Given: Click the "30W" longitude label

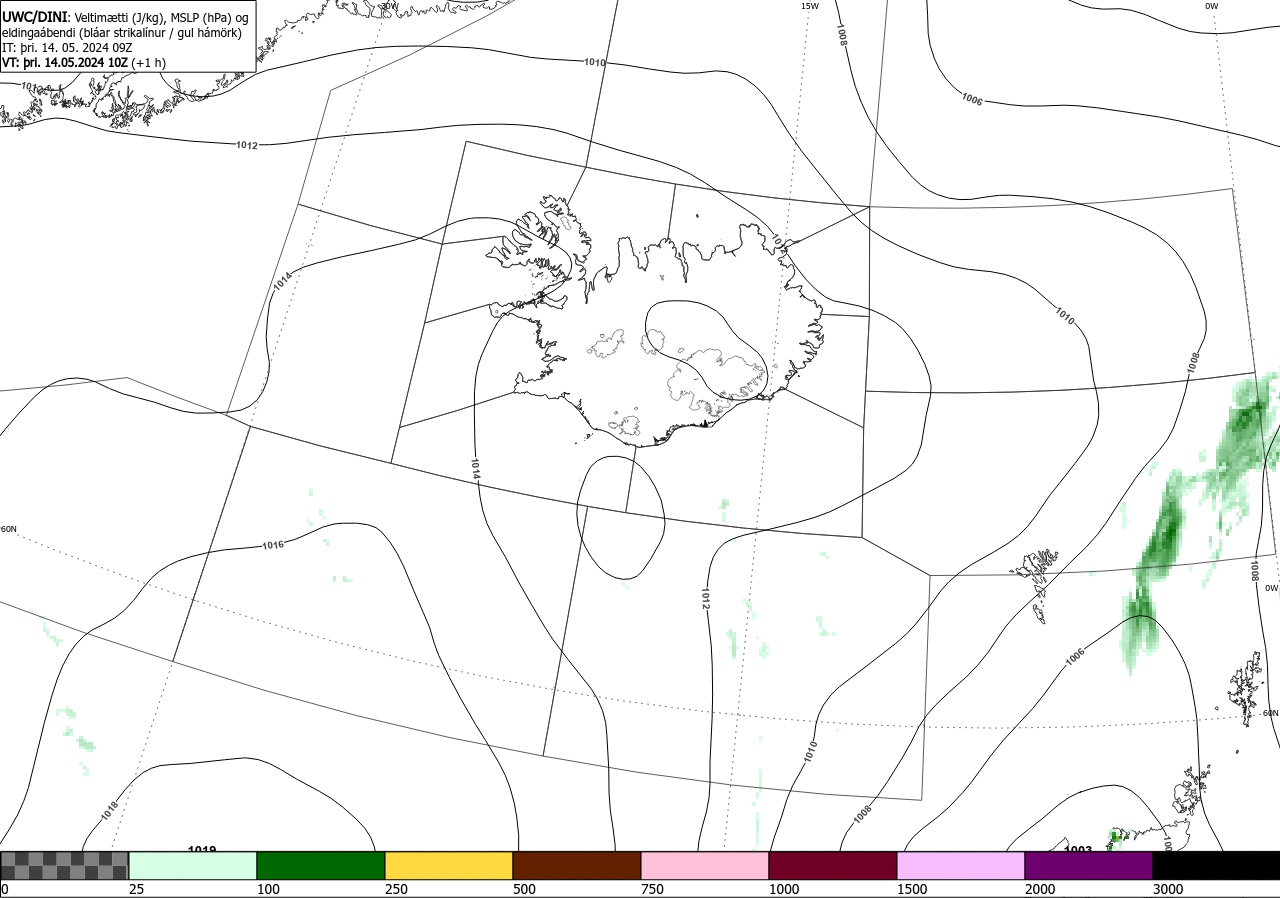Looking at the screenshot, I should click(x=389, y=6).
